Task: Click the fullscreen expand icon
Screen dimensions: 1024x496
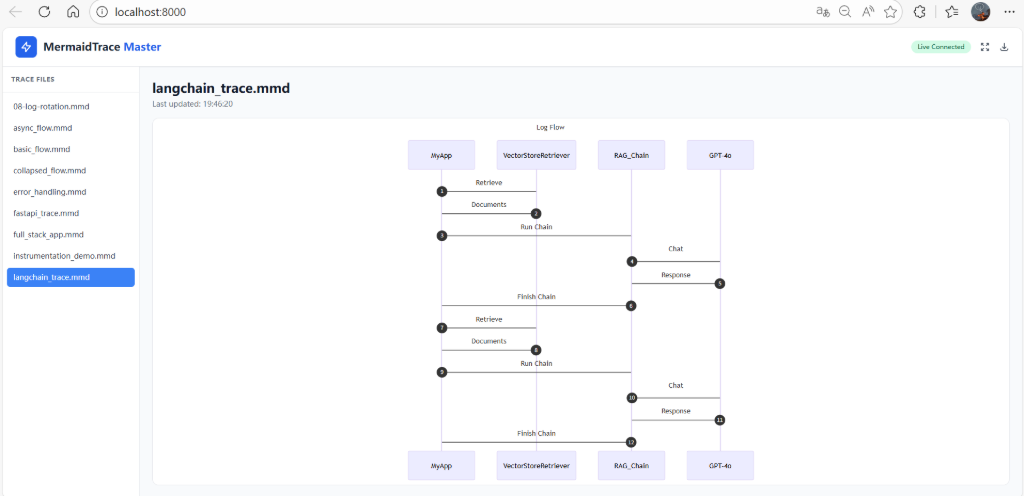Action: [985, 47]
